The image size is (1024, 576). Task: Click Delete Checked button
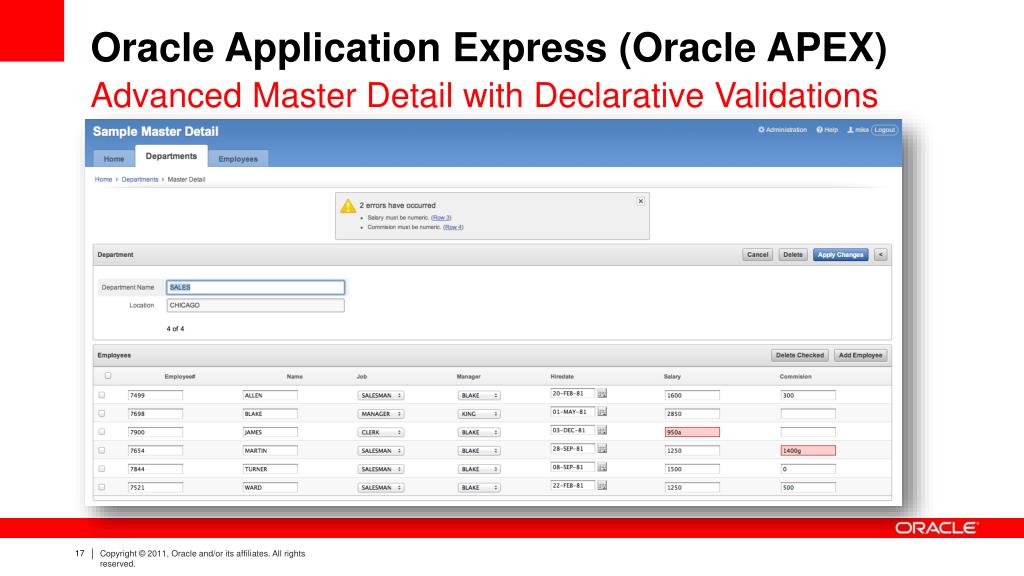click(x=799, y=355)
